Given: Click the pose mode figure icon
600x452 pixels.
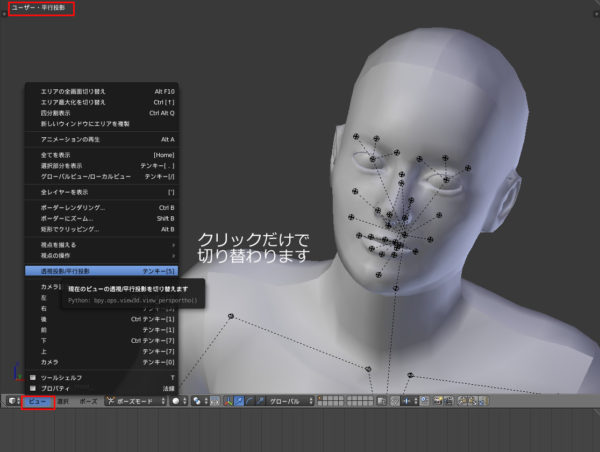Looking at the screenshot, I should (110, 400).
